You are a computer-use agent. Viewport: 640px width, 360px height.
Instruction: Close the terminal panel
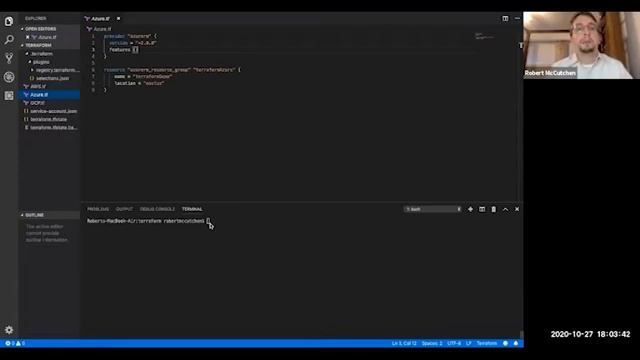coord(517,209)
